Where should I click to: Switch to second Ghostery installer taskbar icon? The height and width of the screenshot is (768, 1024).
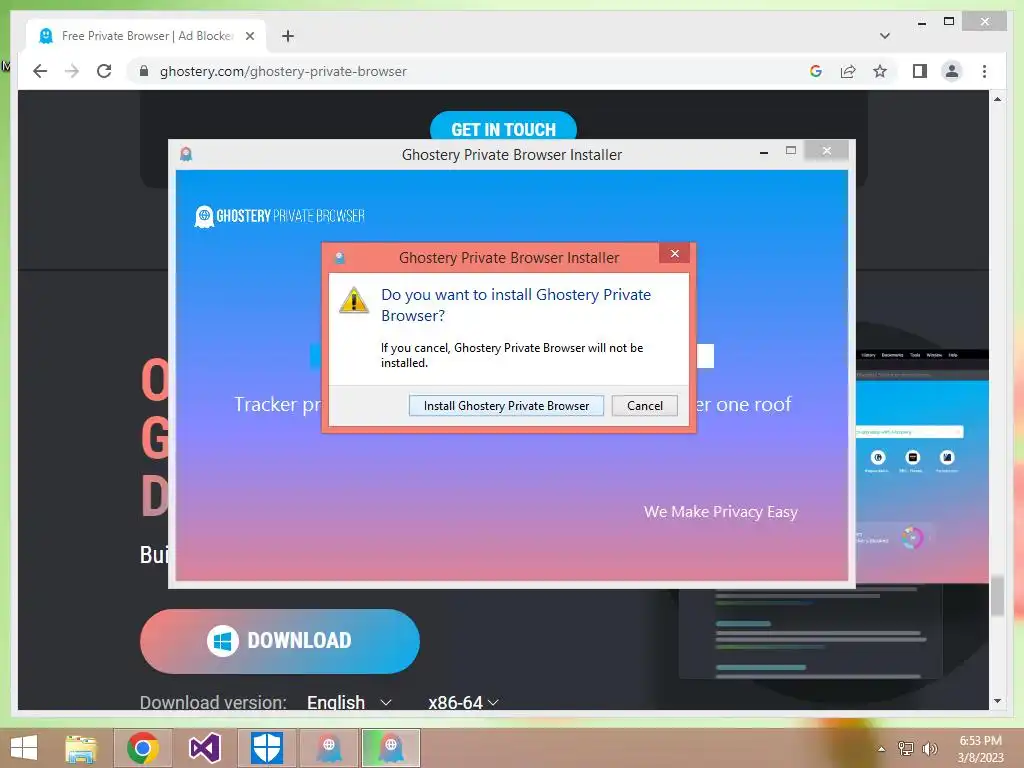[x=391, y=748]
